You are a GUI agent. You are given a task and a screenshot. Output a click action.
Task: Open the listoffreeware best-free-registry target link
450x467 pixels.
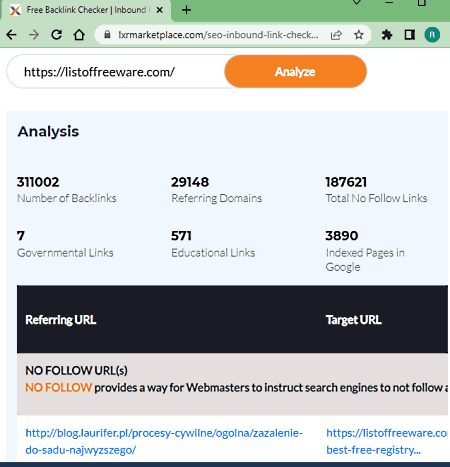(x=387, y=441)
